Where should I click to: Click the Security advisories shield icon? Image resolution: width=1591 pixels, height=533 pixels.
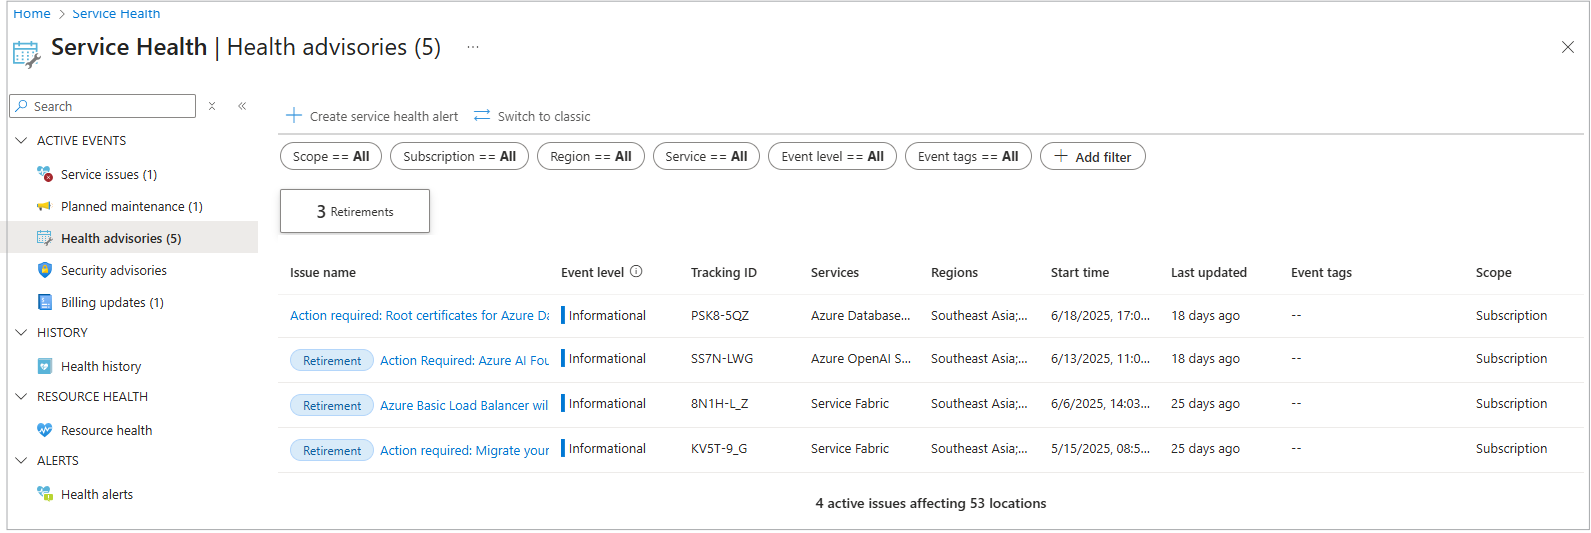[44, 270]
